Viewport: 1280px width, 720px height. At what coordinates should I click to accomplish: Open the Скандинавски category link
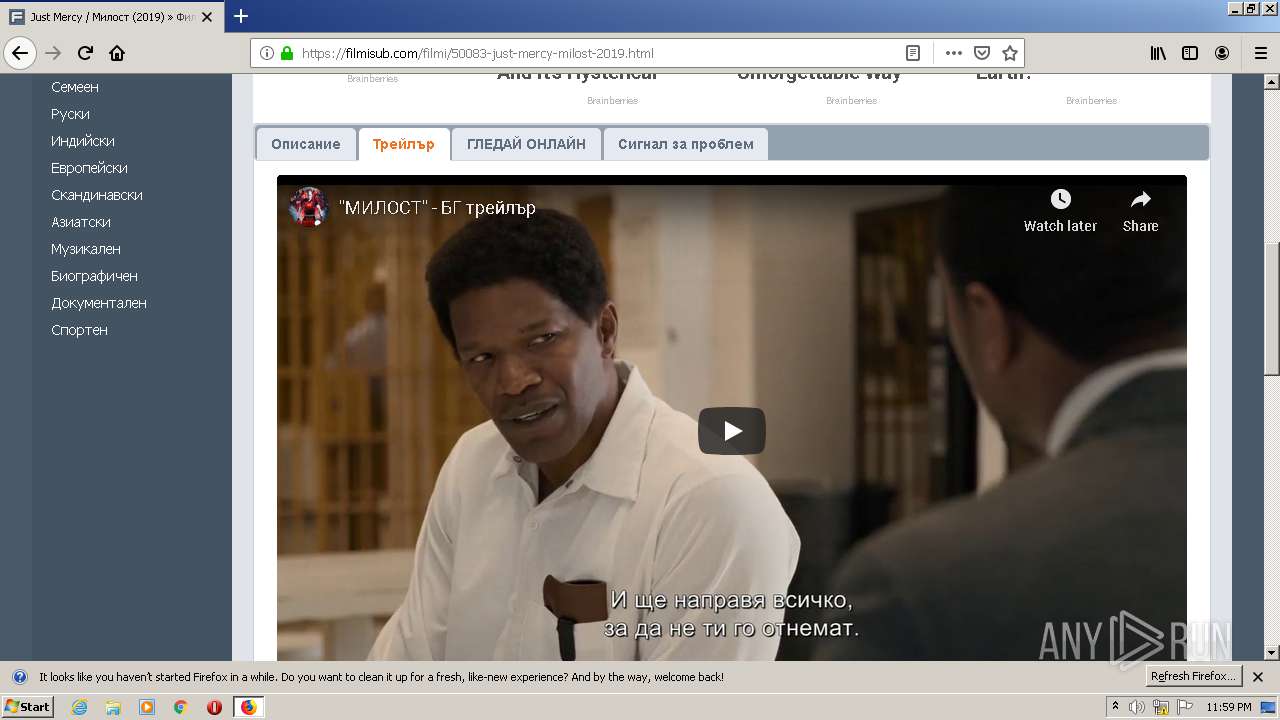97,195
